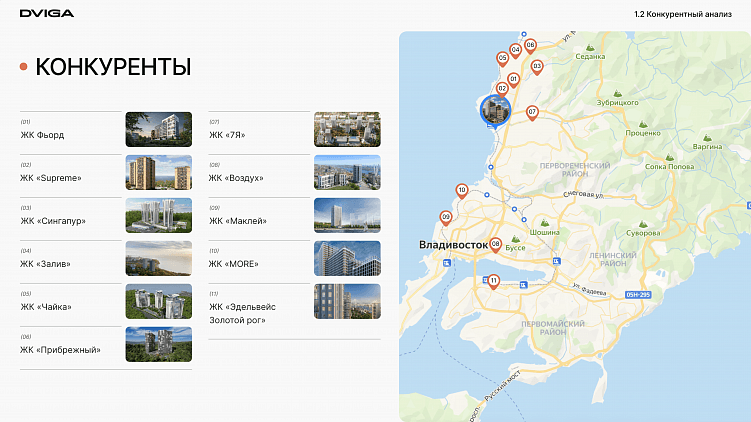
Task: Click map marker 10 on the coast
Action: [462, 191]
